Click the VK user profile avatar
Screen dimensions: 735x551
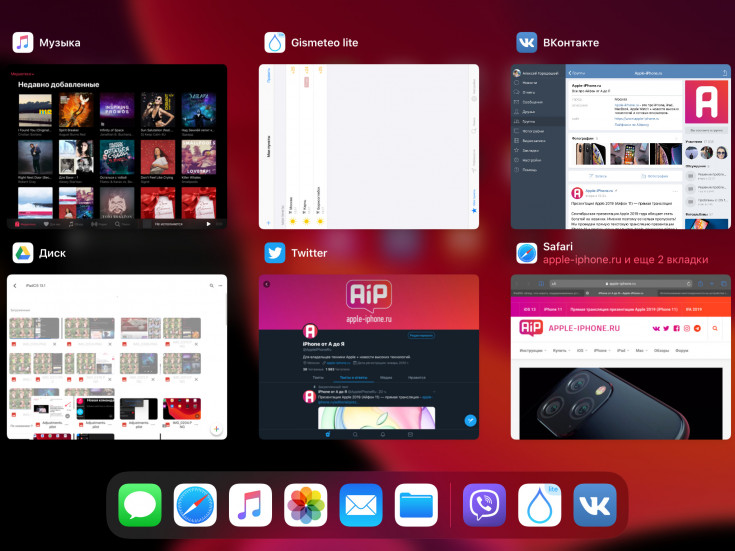pos(517,73)
